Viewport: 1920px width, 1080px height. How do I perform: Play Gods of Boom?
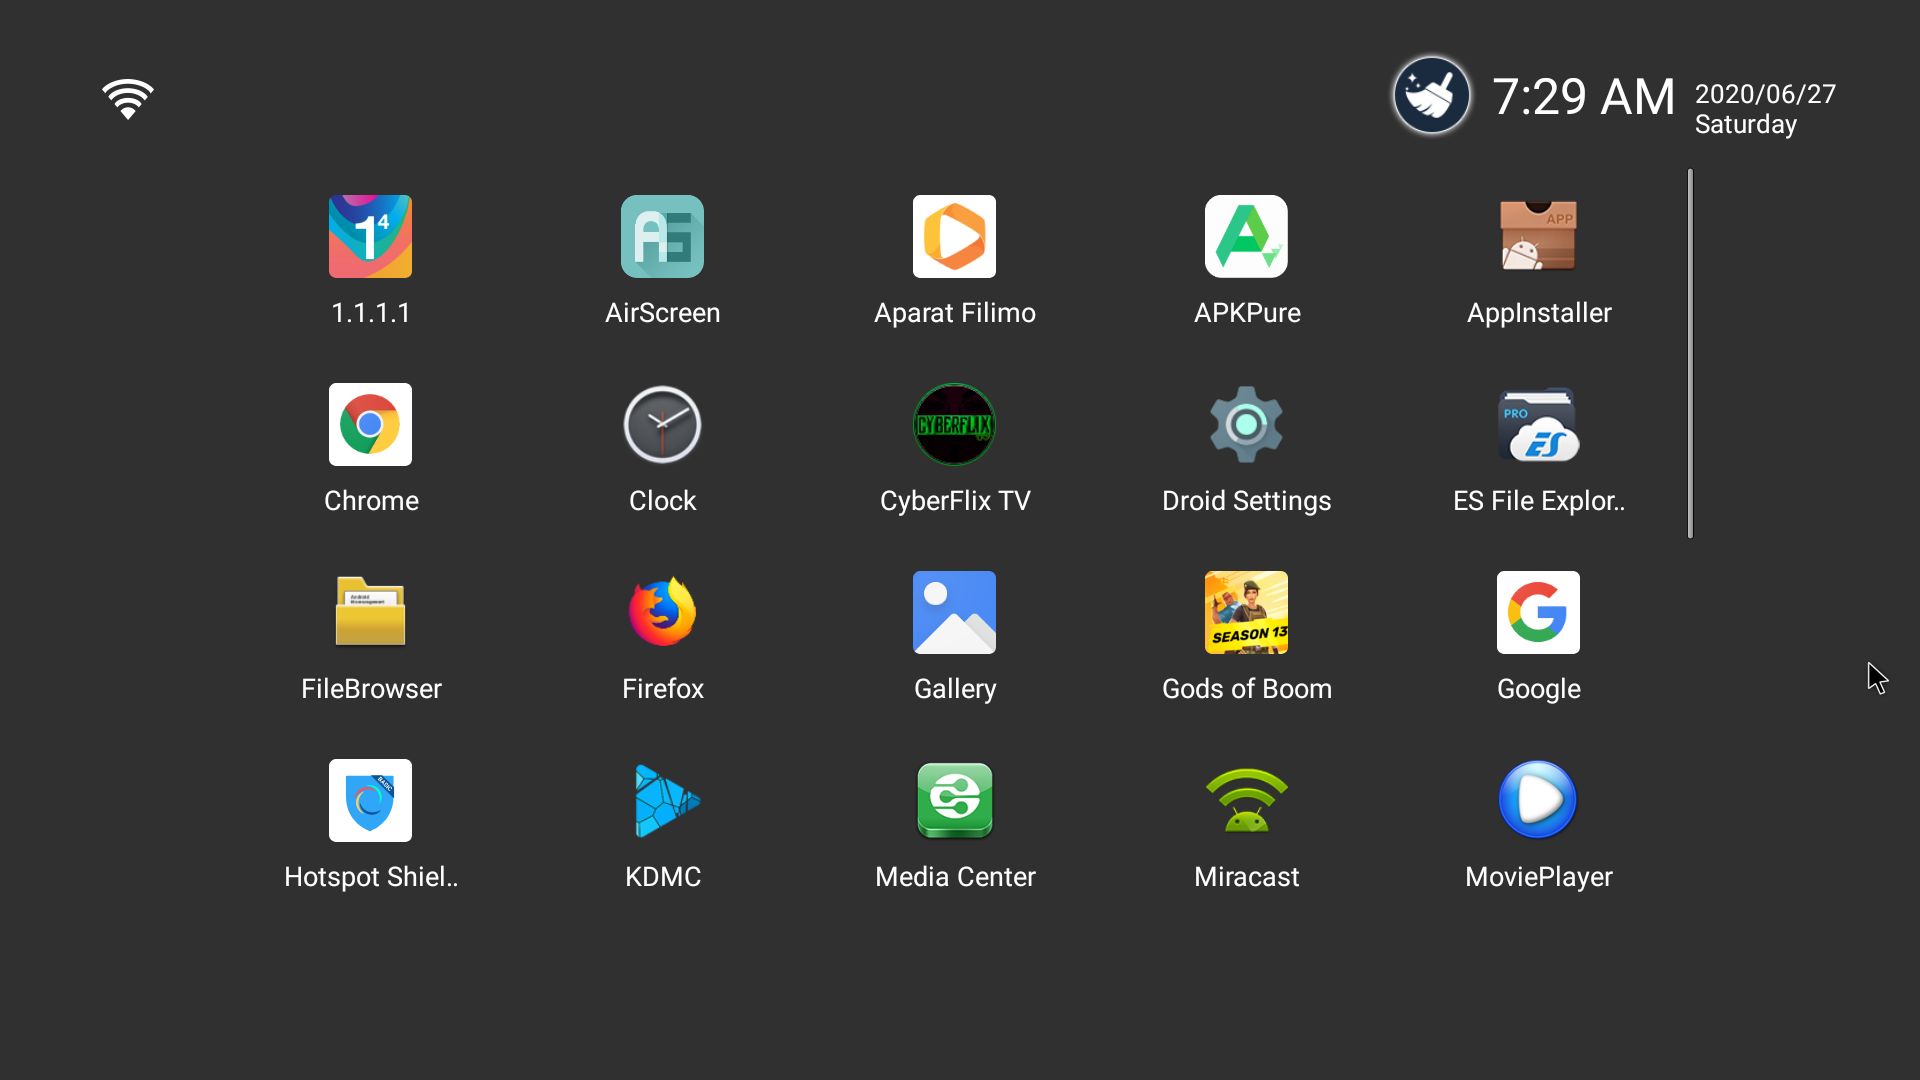(x=1246, y=612)
